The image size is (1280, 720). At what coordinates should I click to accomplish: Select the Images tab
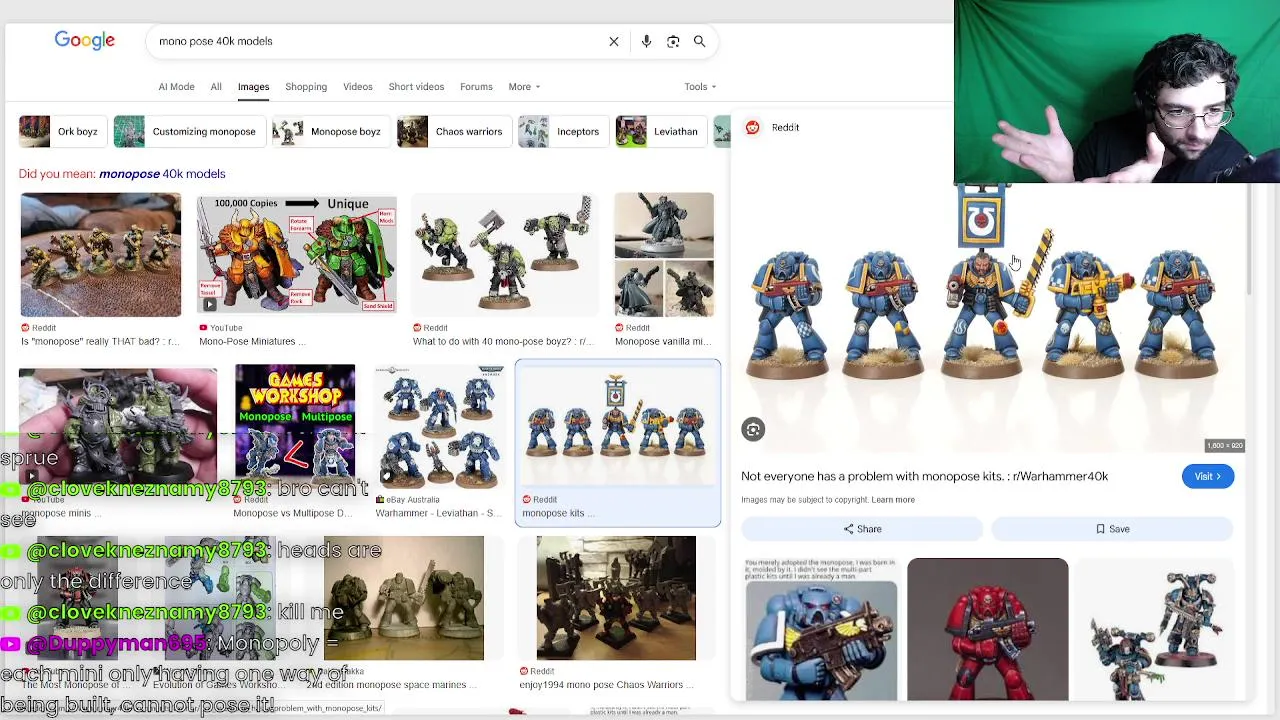253,87
